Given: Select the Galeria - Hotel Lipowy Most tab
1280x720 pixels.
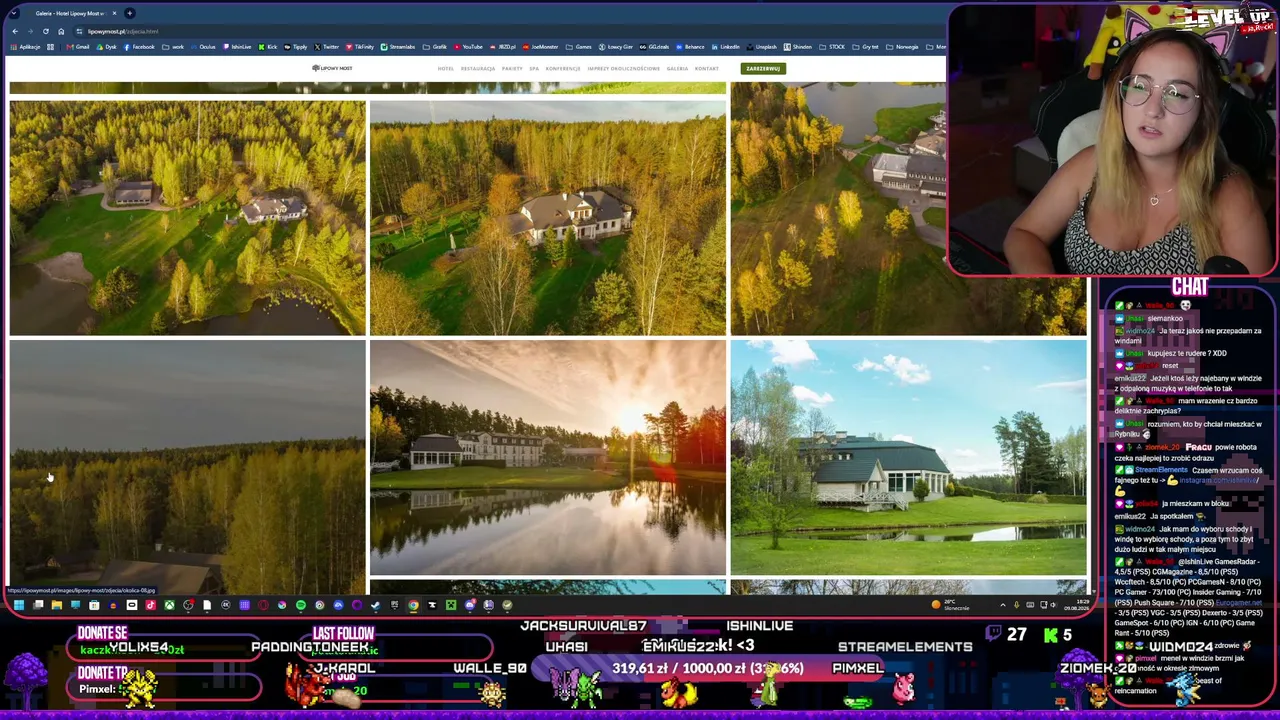Looking at the screenshot, I should click(x=70, y=13).
